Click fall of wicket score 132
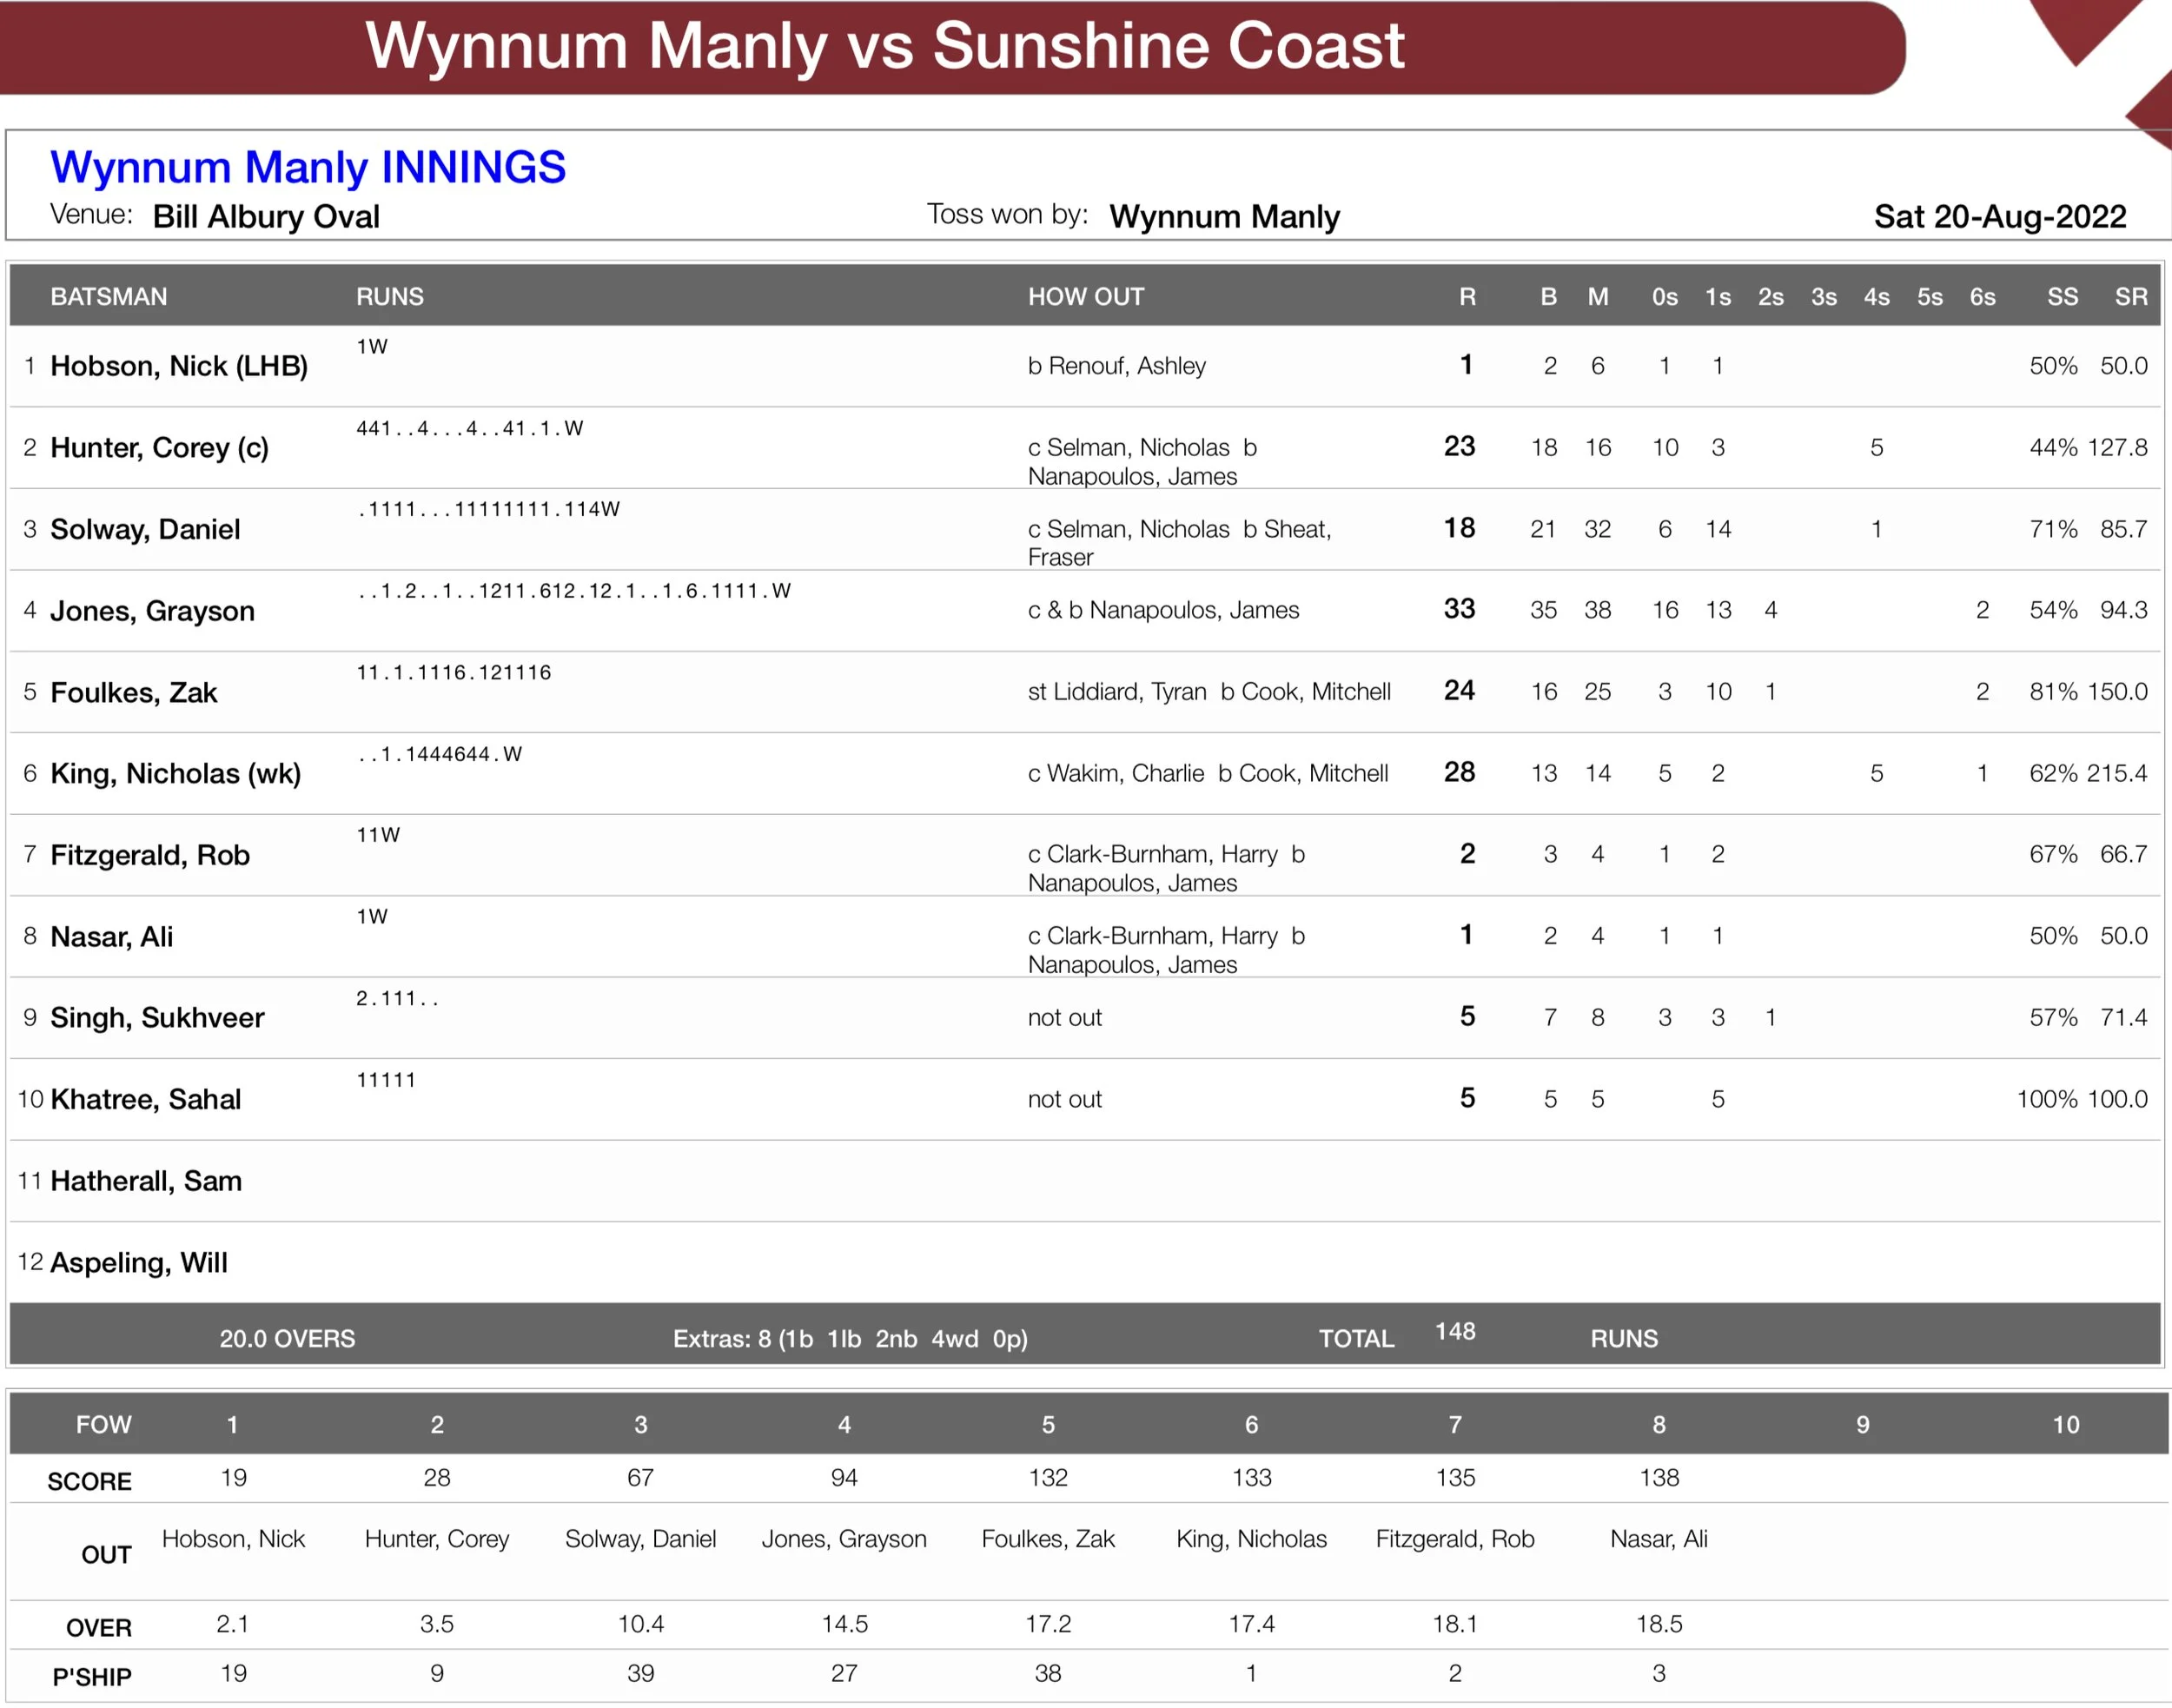This screenshot has height=1708, width=2172. (x=1047, y=1478)
